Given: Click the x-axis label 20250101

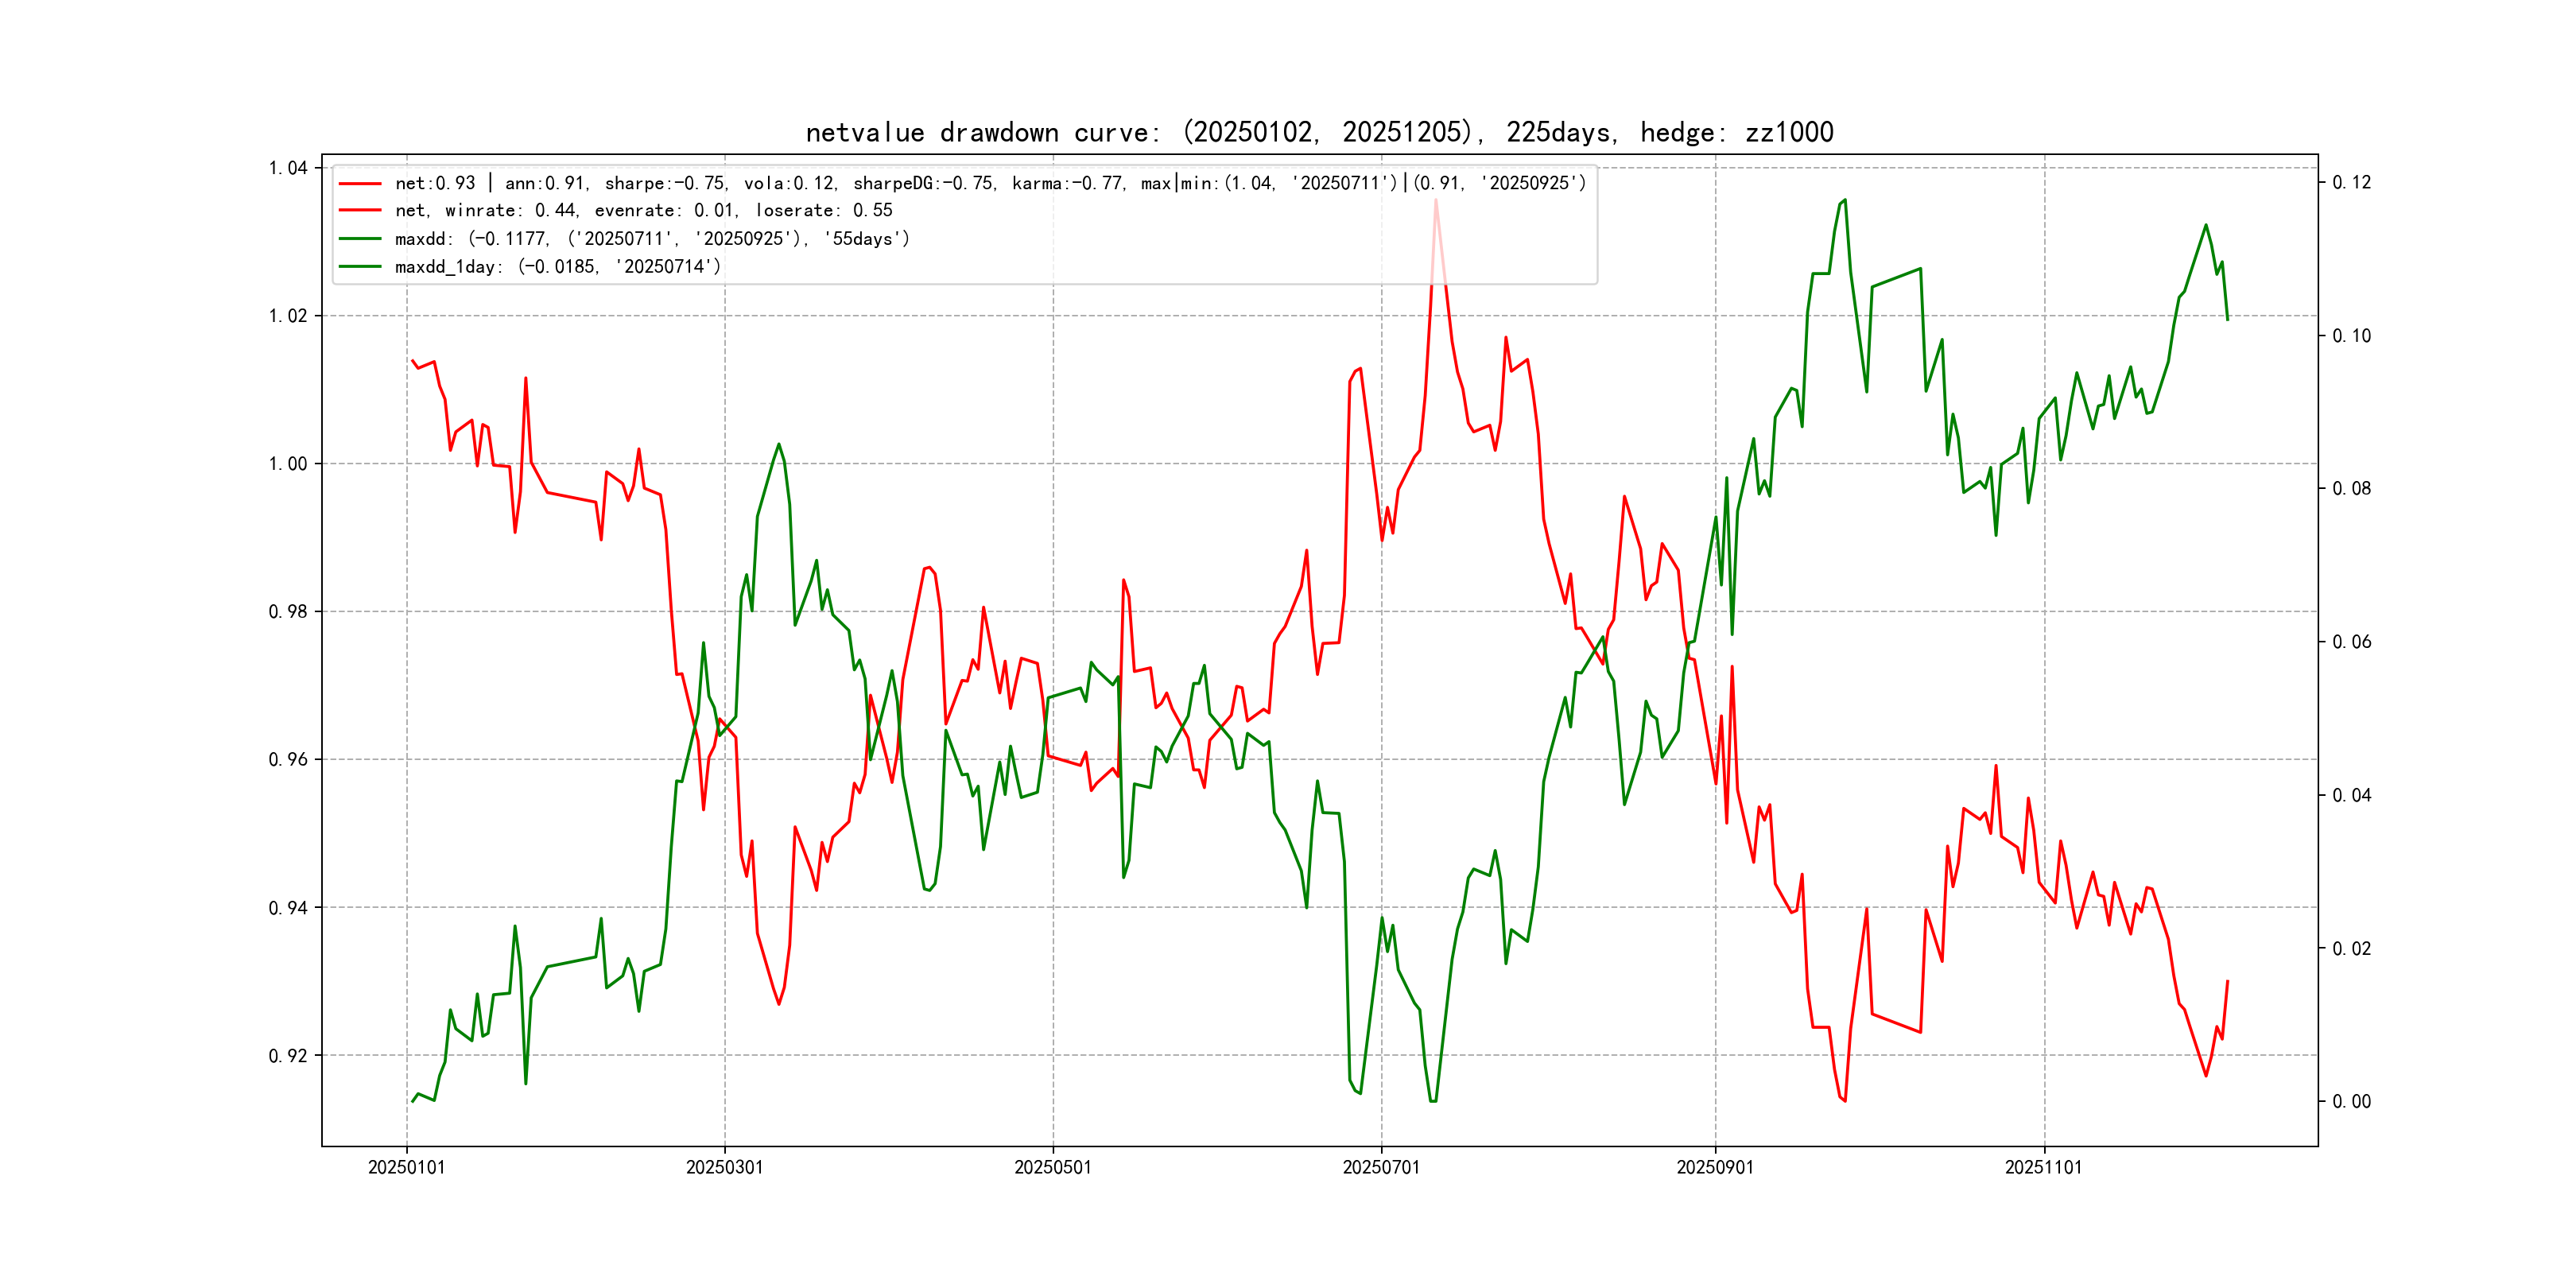Looking at the screenshot, I should [406, 1167].
